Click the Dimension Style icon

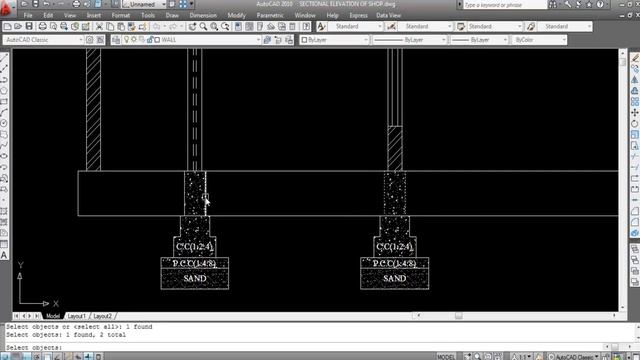pyautogui.click(x=391, y=27)
